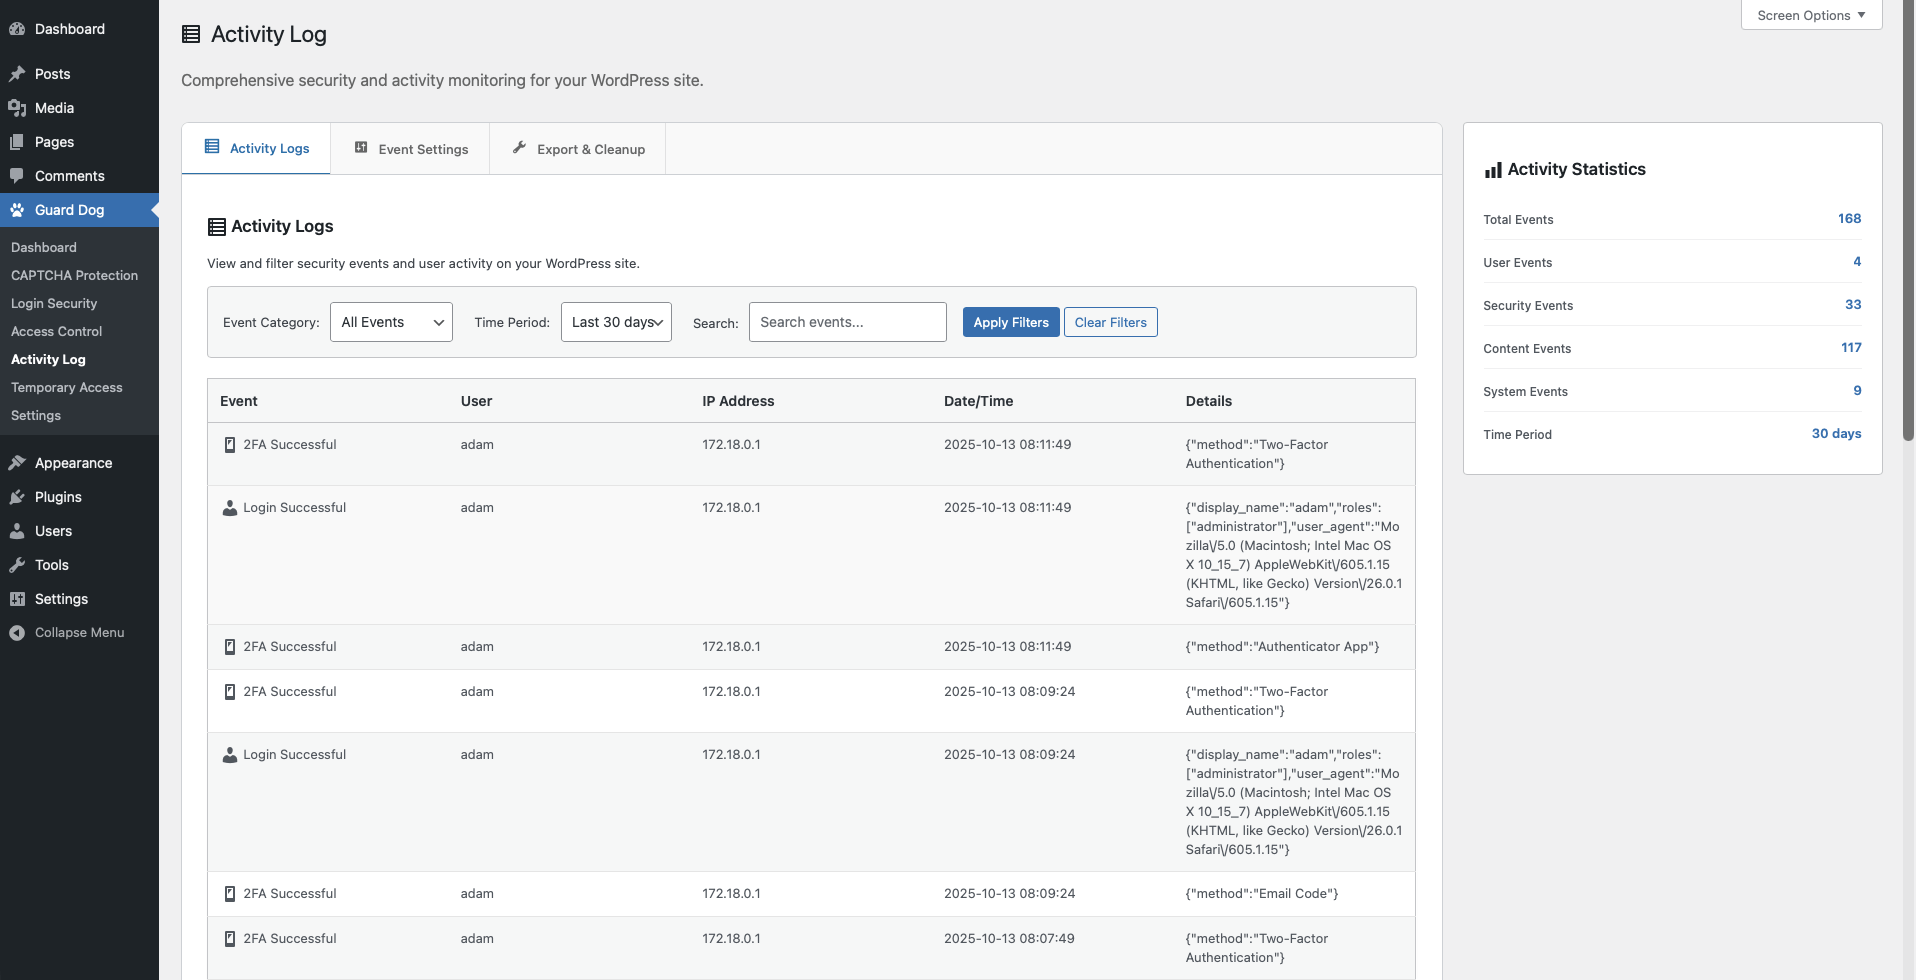Click the Collapse Menu arrow icon
1916x980 pixels.
point(16,632)
